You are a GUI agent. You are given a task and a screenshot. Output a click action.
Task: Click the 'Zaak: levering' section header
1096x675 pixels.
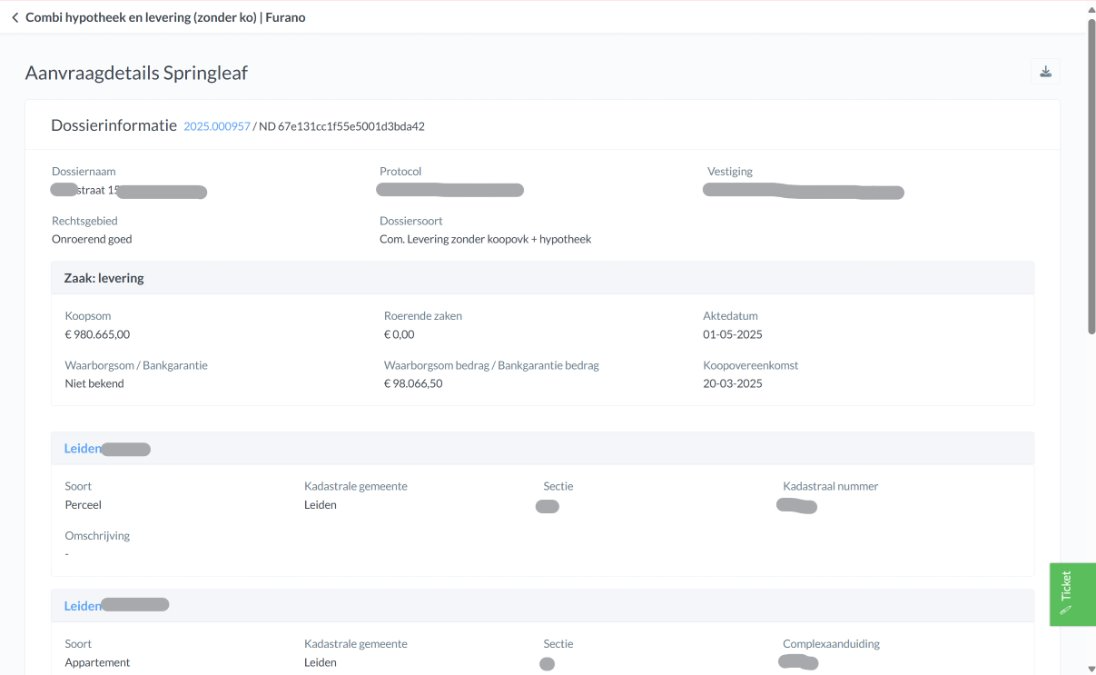97,278
